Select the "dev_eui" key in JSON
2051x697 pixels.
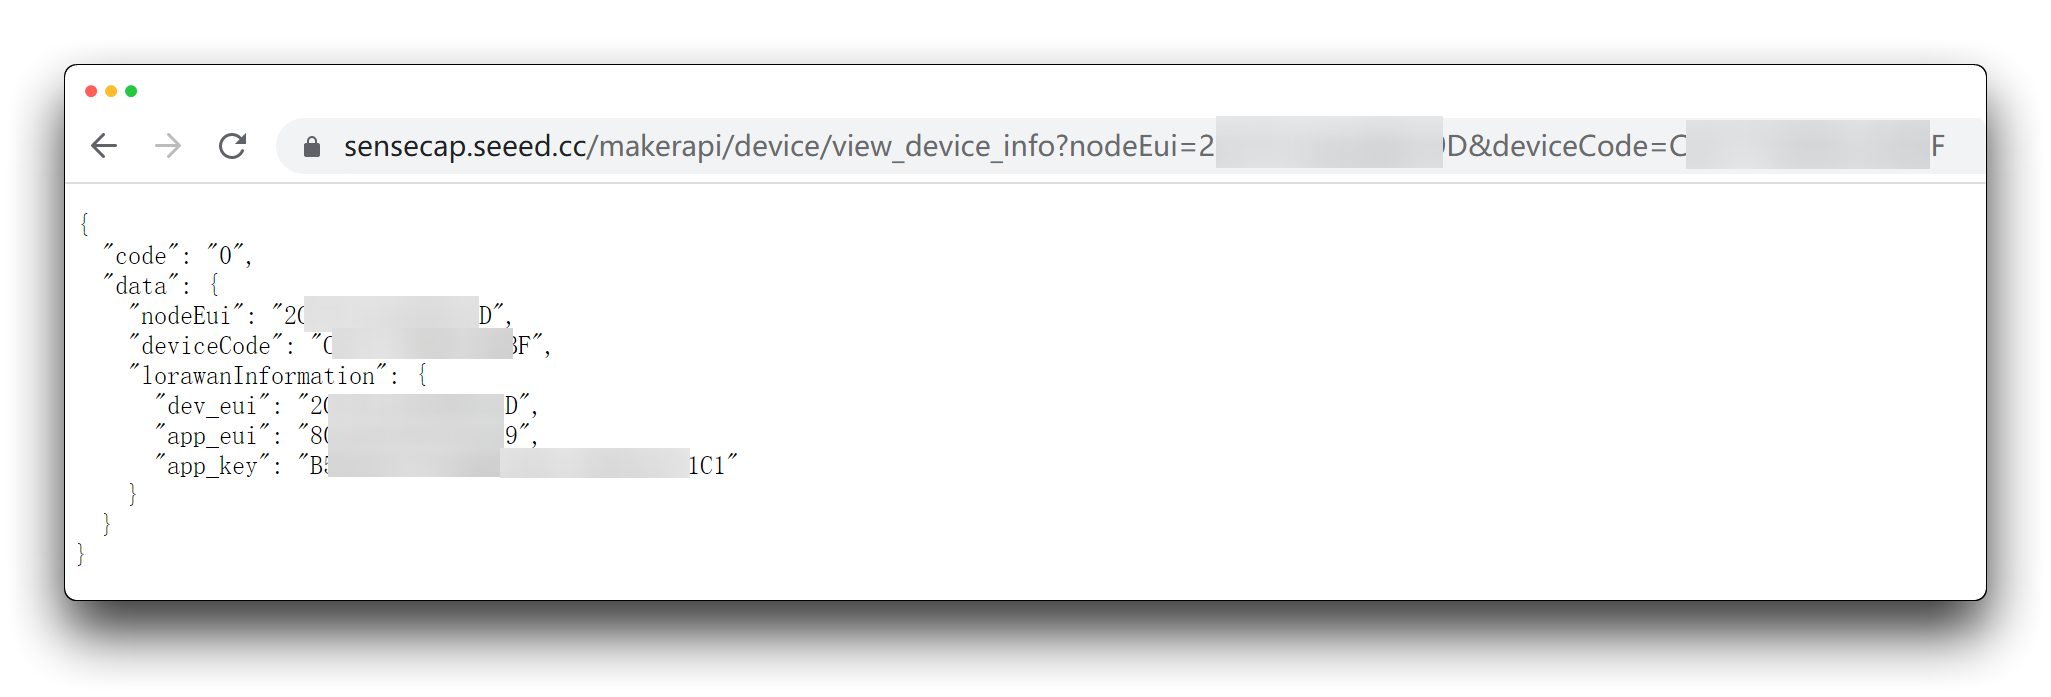pyautogui.click(x=212, y=406)
